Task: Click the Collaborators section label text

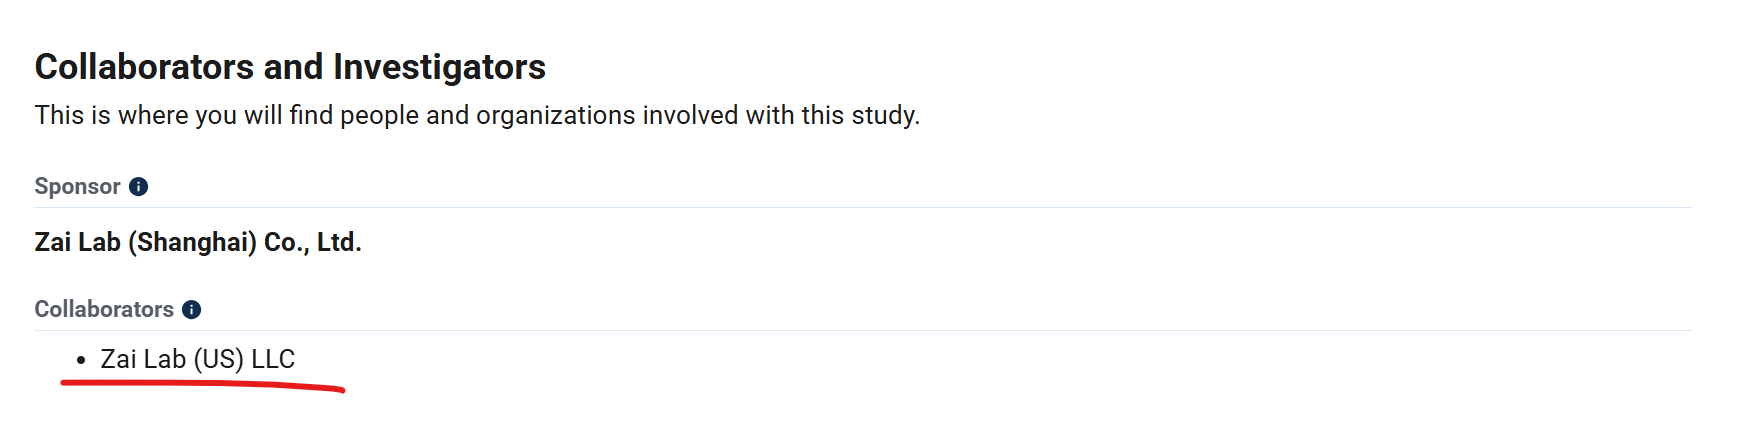Action: click(x=104, y=310)
